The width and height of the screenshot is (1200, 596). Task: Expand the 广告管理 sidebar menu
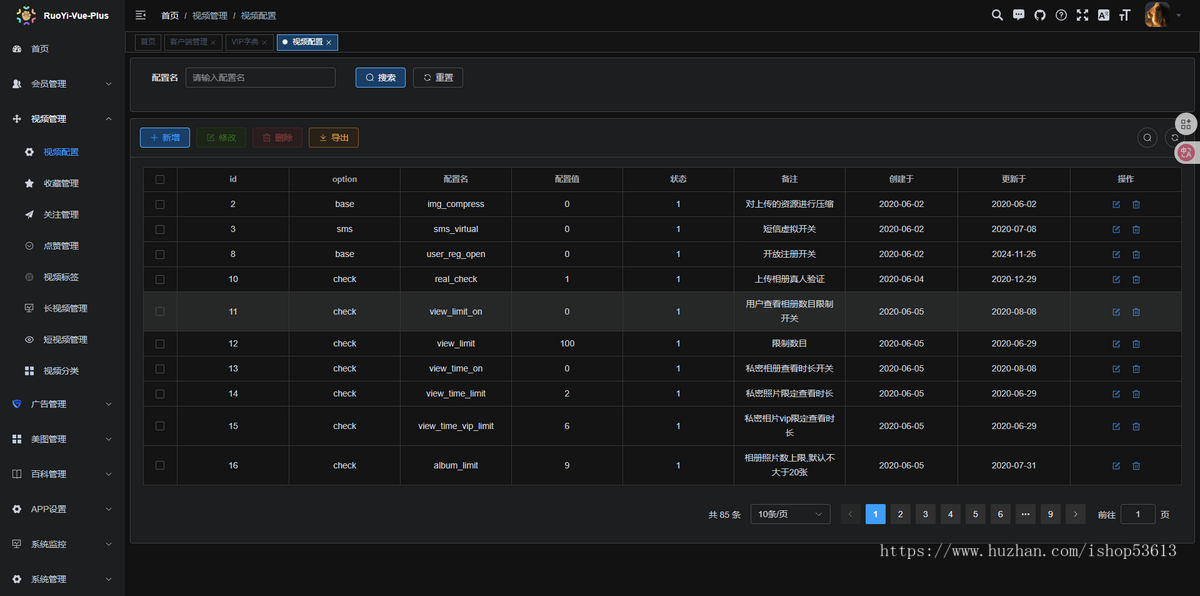tap(62, 404)
